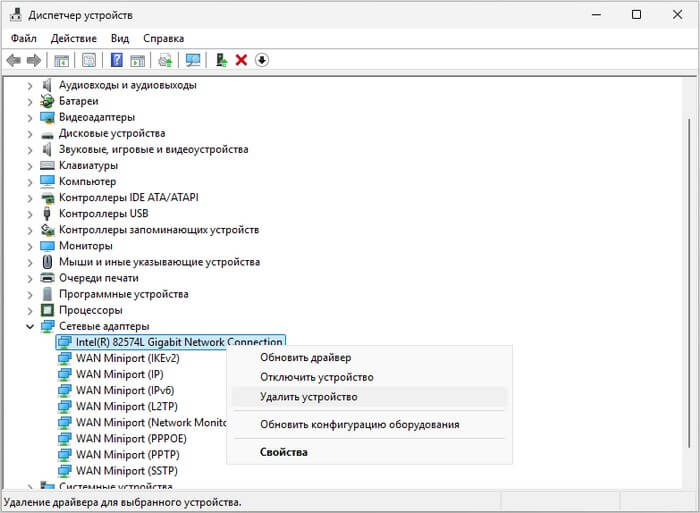Select Обновить драйвер from the context menu
The width and height of the screenshot is (700, 513).
(305, 357)
